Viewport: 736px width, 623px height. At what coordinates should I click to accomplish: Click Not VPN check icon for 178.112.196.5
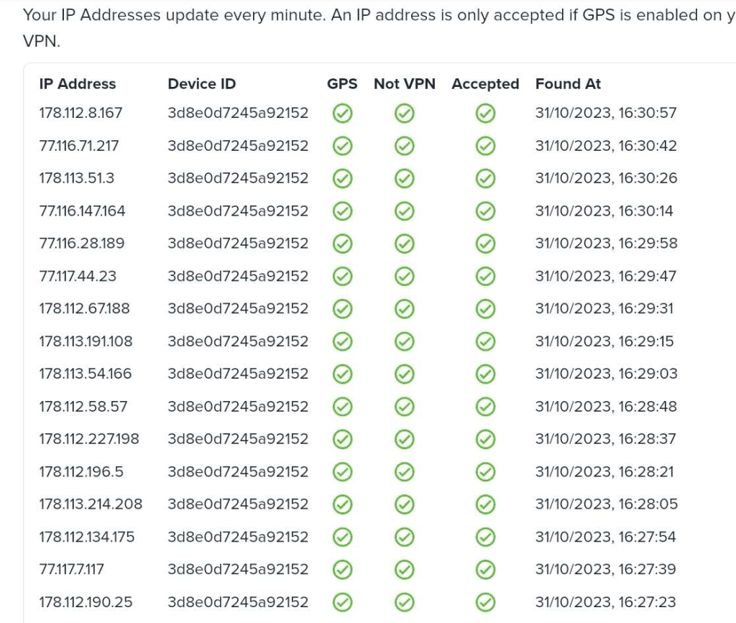(x=404, y=472)
